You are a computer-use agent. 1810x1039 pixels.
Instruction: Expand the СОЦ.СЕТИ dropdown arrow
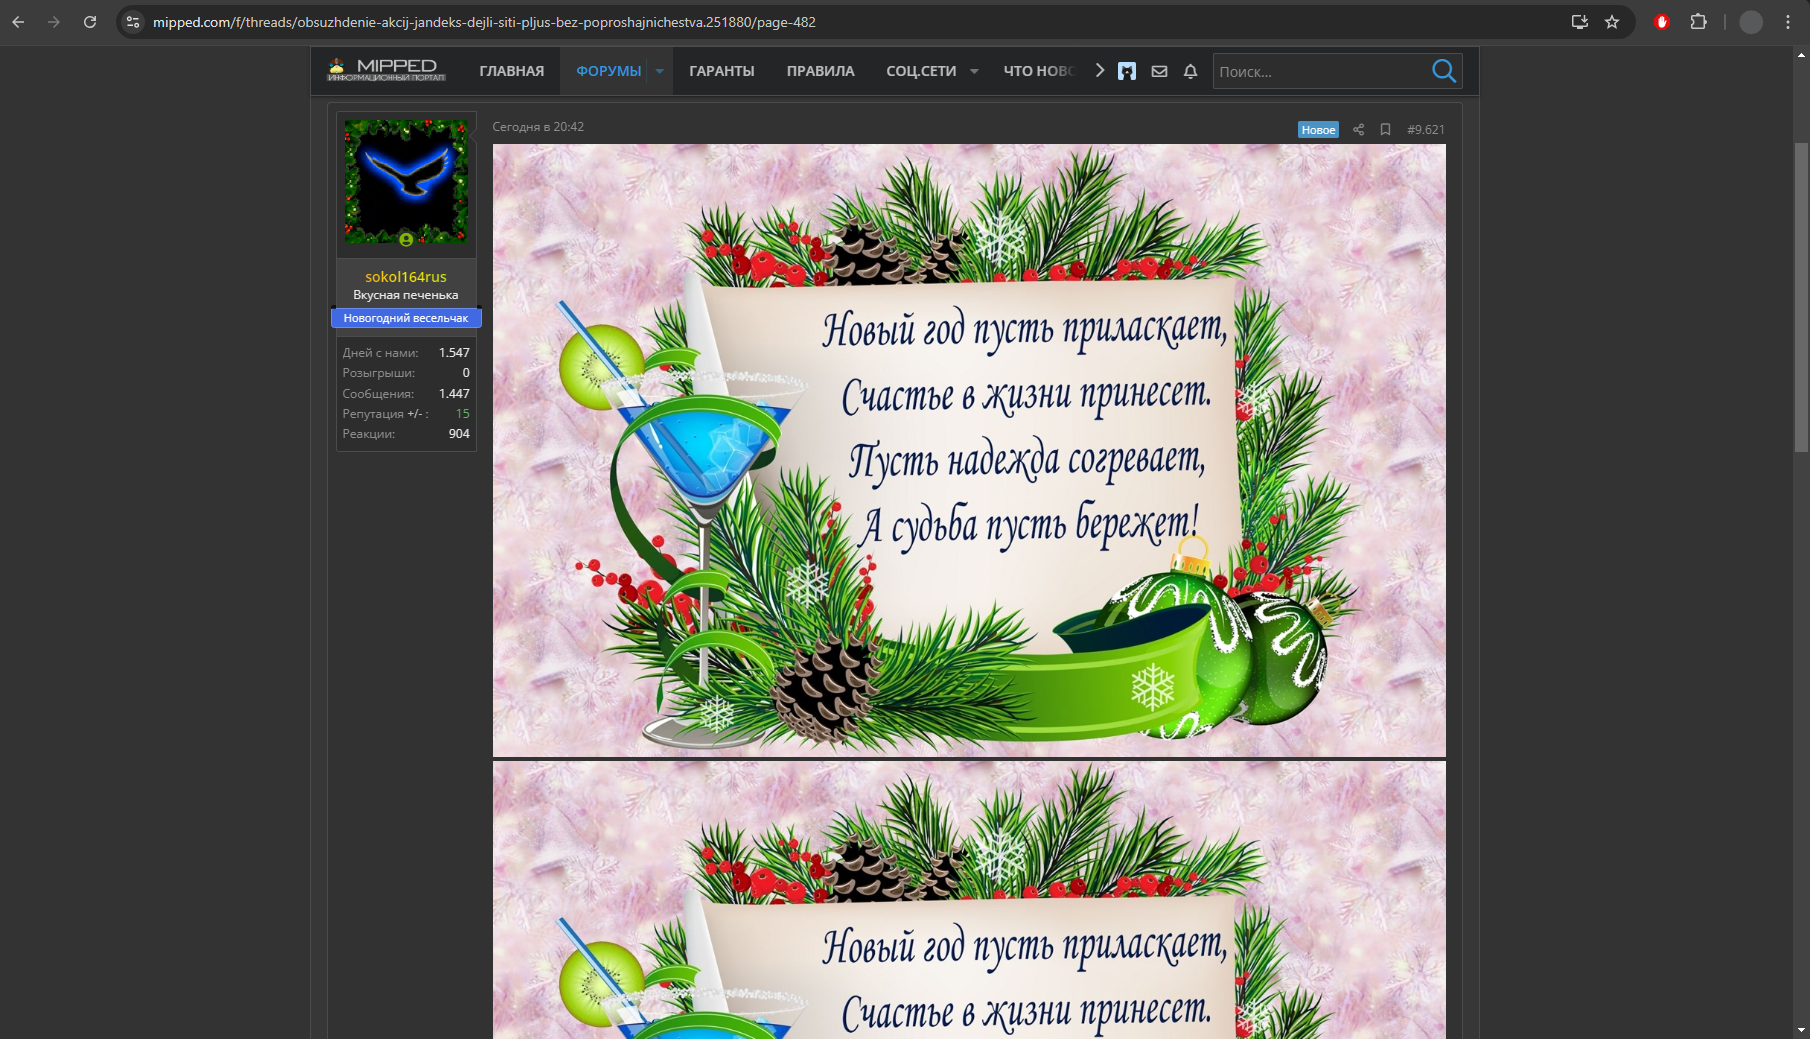[x=974, y=71]
